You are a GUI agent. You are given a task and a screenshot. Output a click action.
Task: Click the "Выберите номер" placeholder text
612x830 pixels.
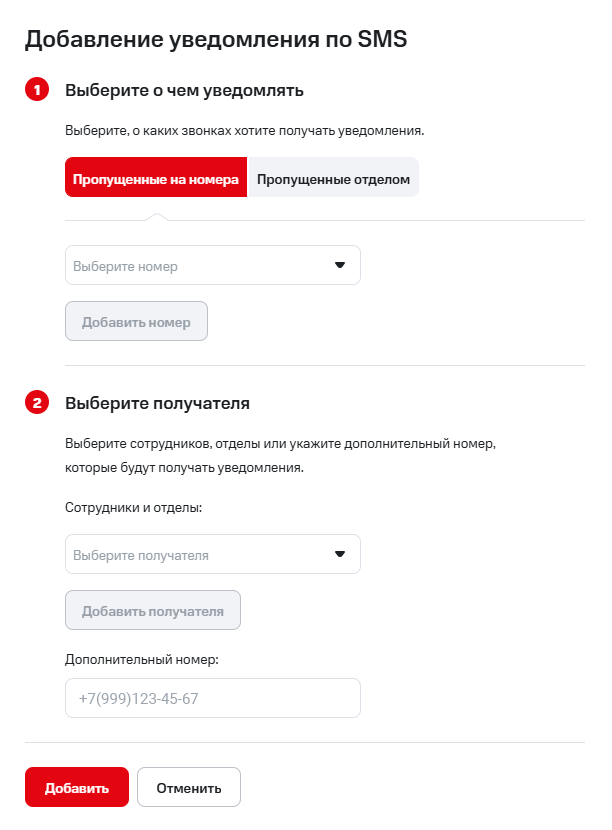tap(125, 267)
